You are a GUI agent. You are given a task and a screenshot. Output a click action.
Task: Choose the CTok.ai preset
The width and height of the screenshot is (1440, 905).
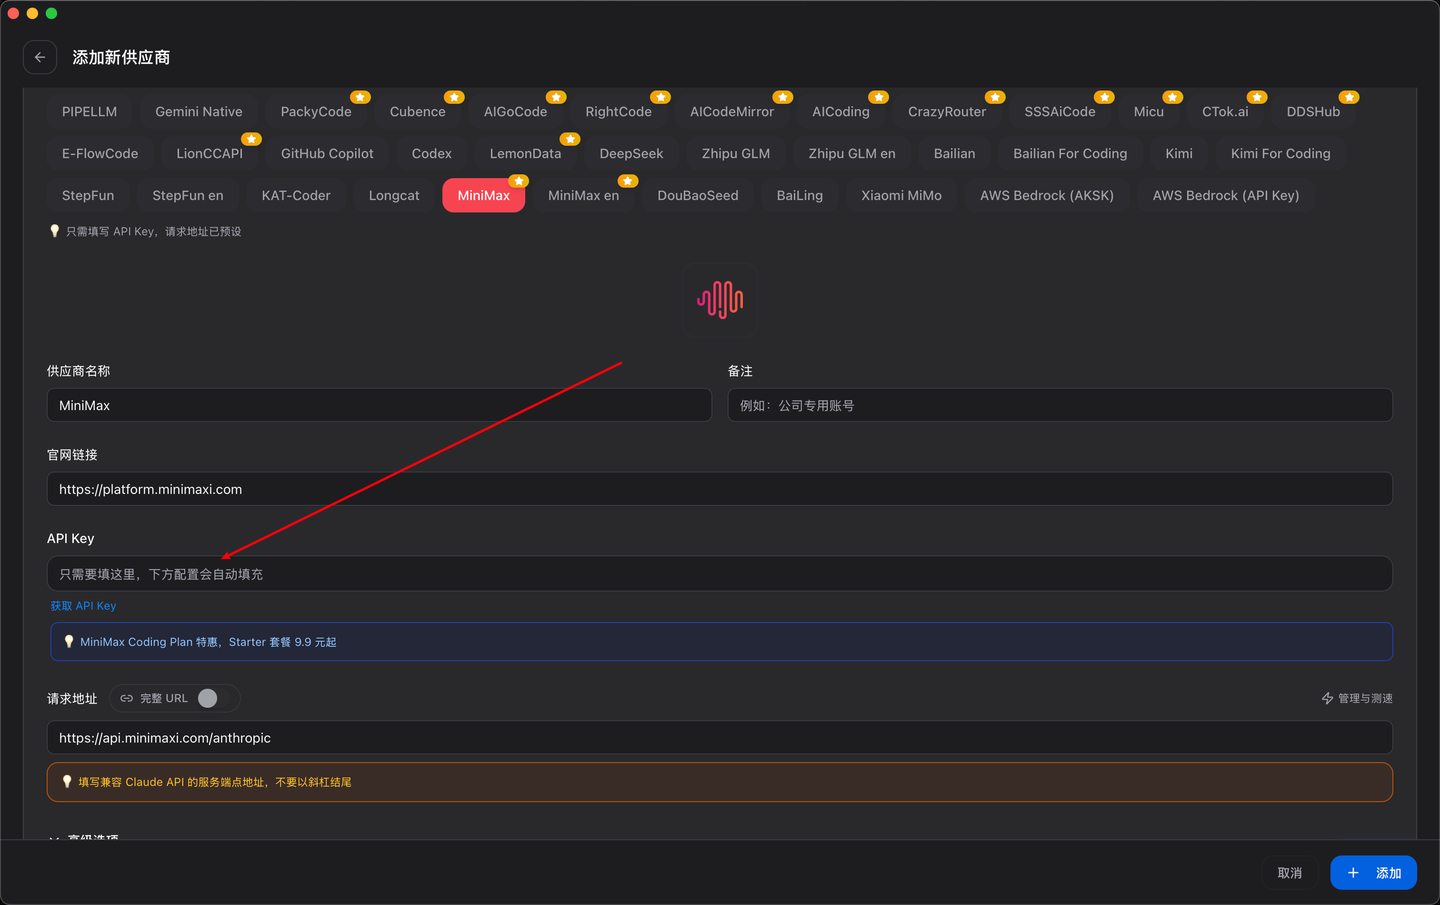click(x=1225, y=112)
